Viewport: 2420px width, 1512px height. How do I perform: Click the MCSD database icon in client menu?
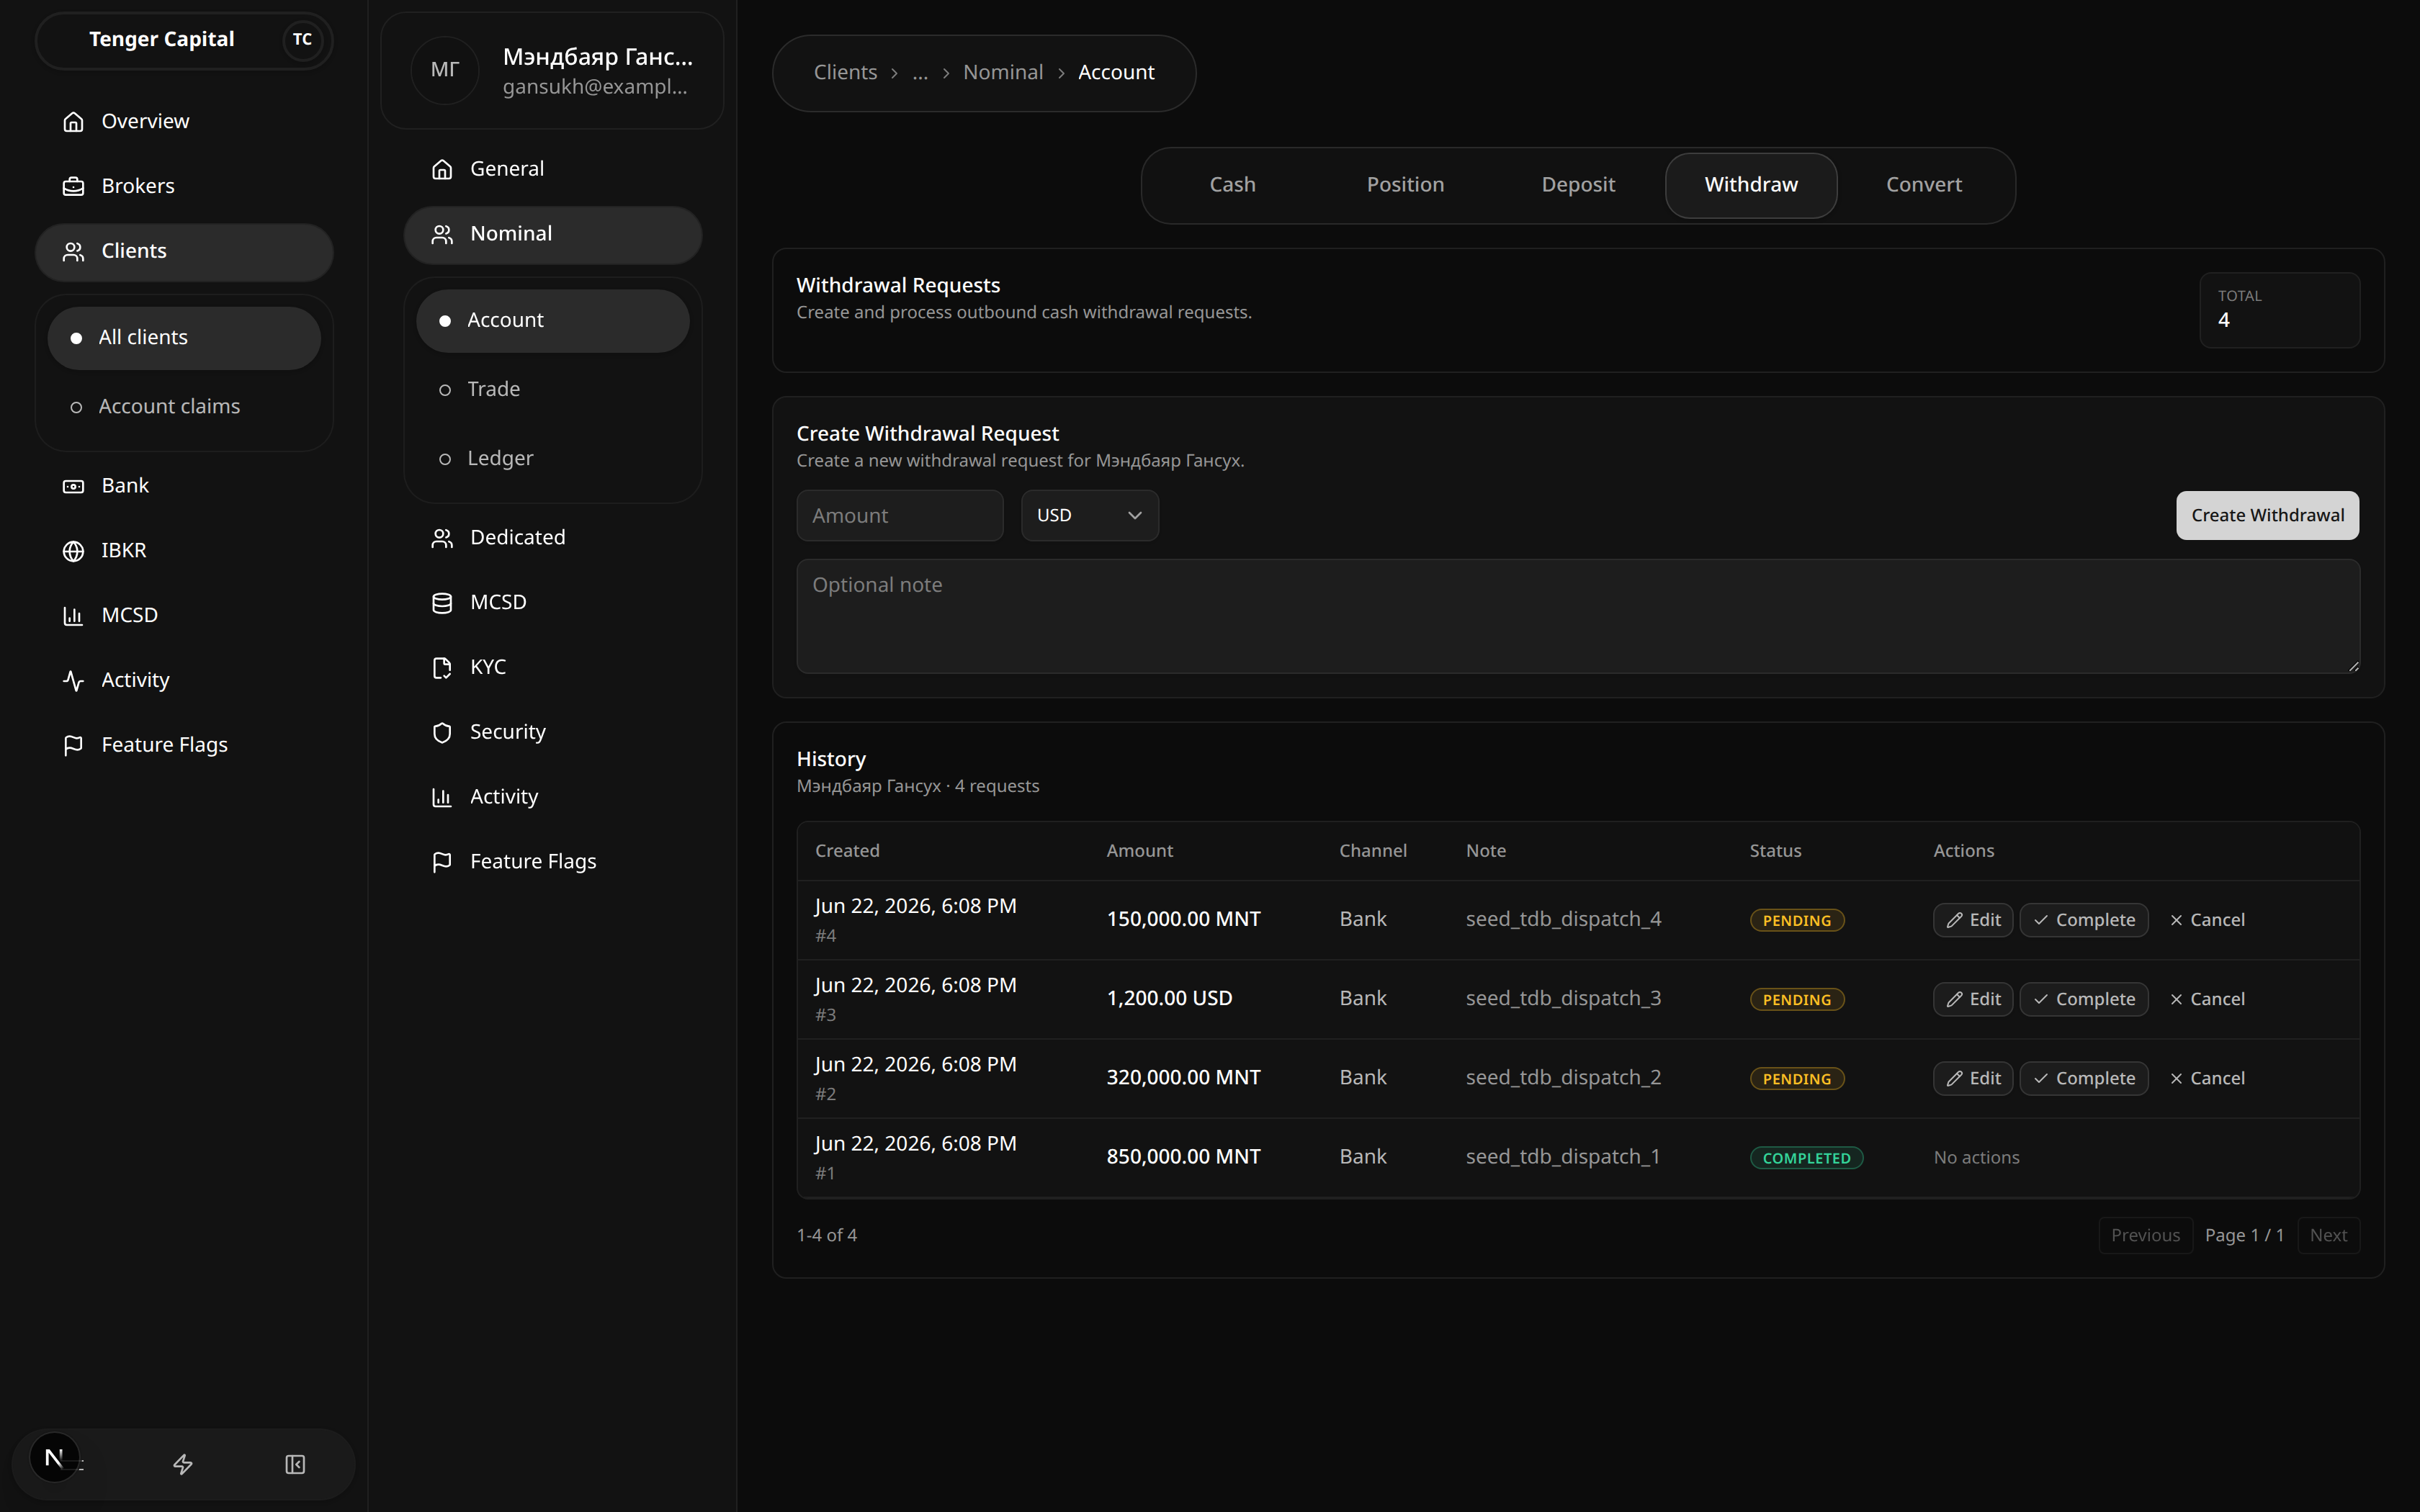pos(442,603)
